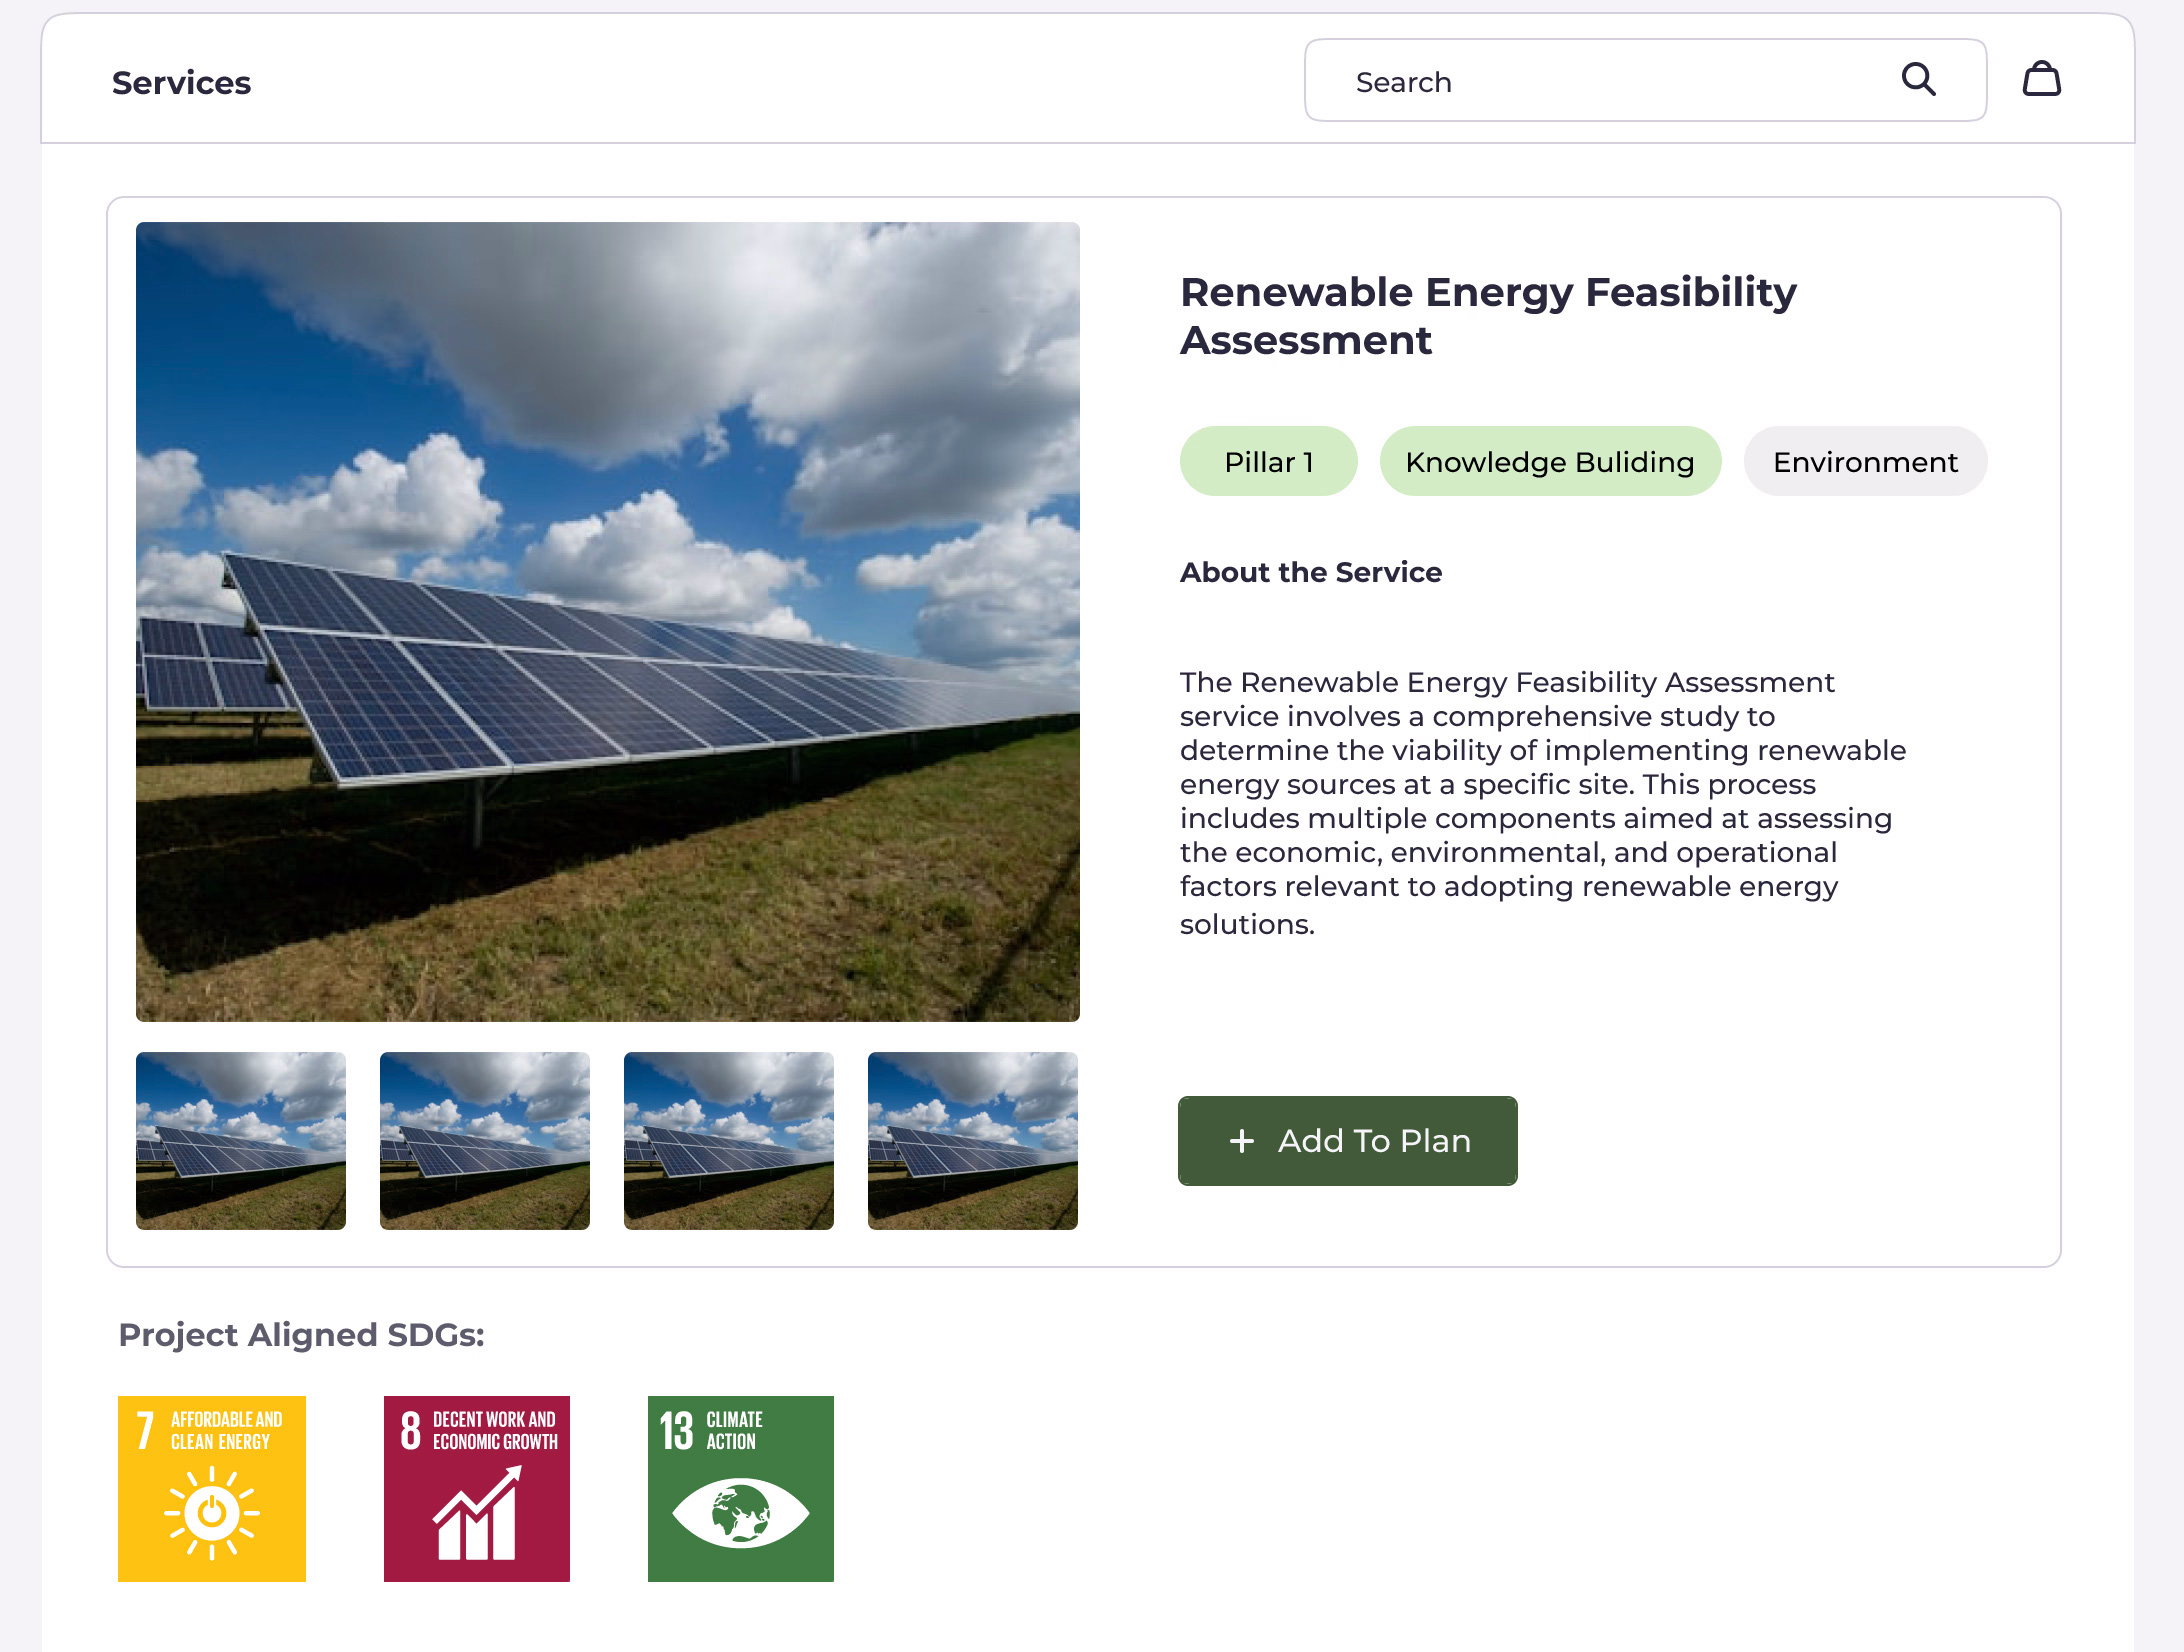This screenshot has height=1652, width=2184.
Task: Click the Knowledge Buliding tag
Action: click(x=1550, y=462)
